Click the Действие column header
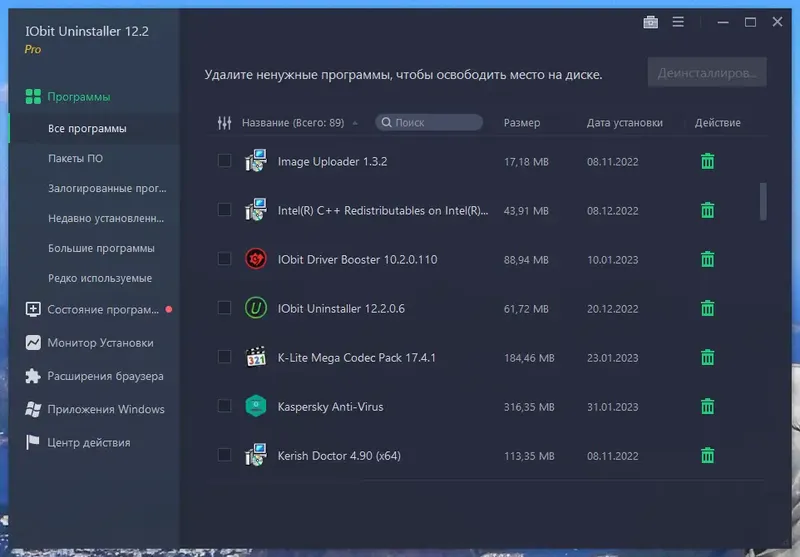 717,123
